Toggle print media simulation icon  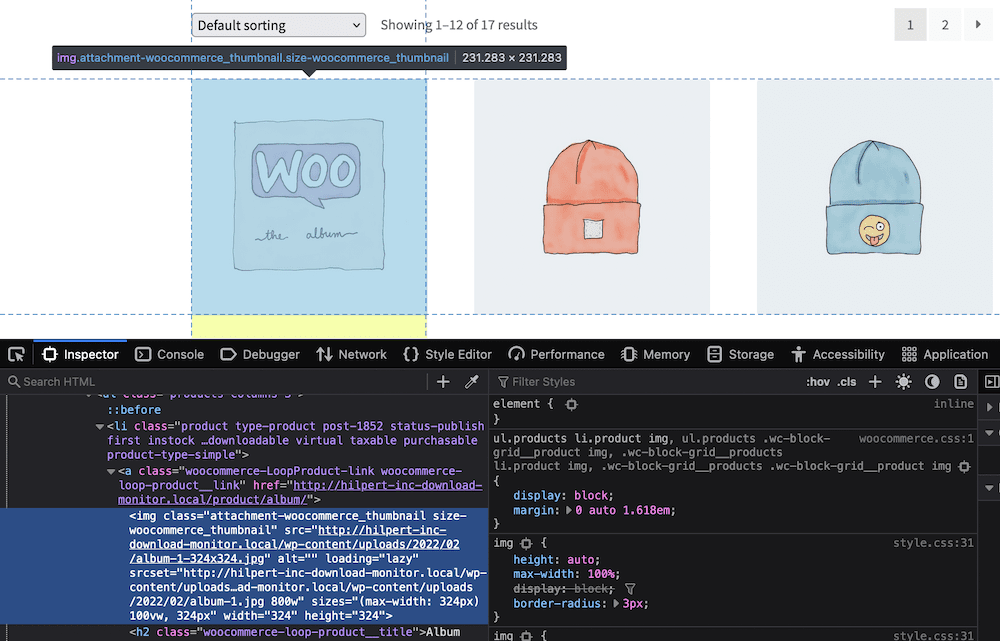[x=960, y=382]
